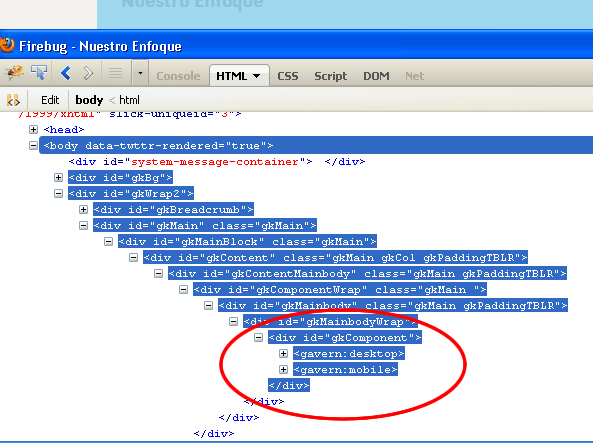
Task: Collapse the gkContent div node
Action: [x=134, y=258]
